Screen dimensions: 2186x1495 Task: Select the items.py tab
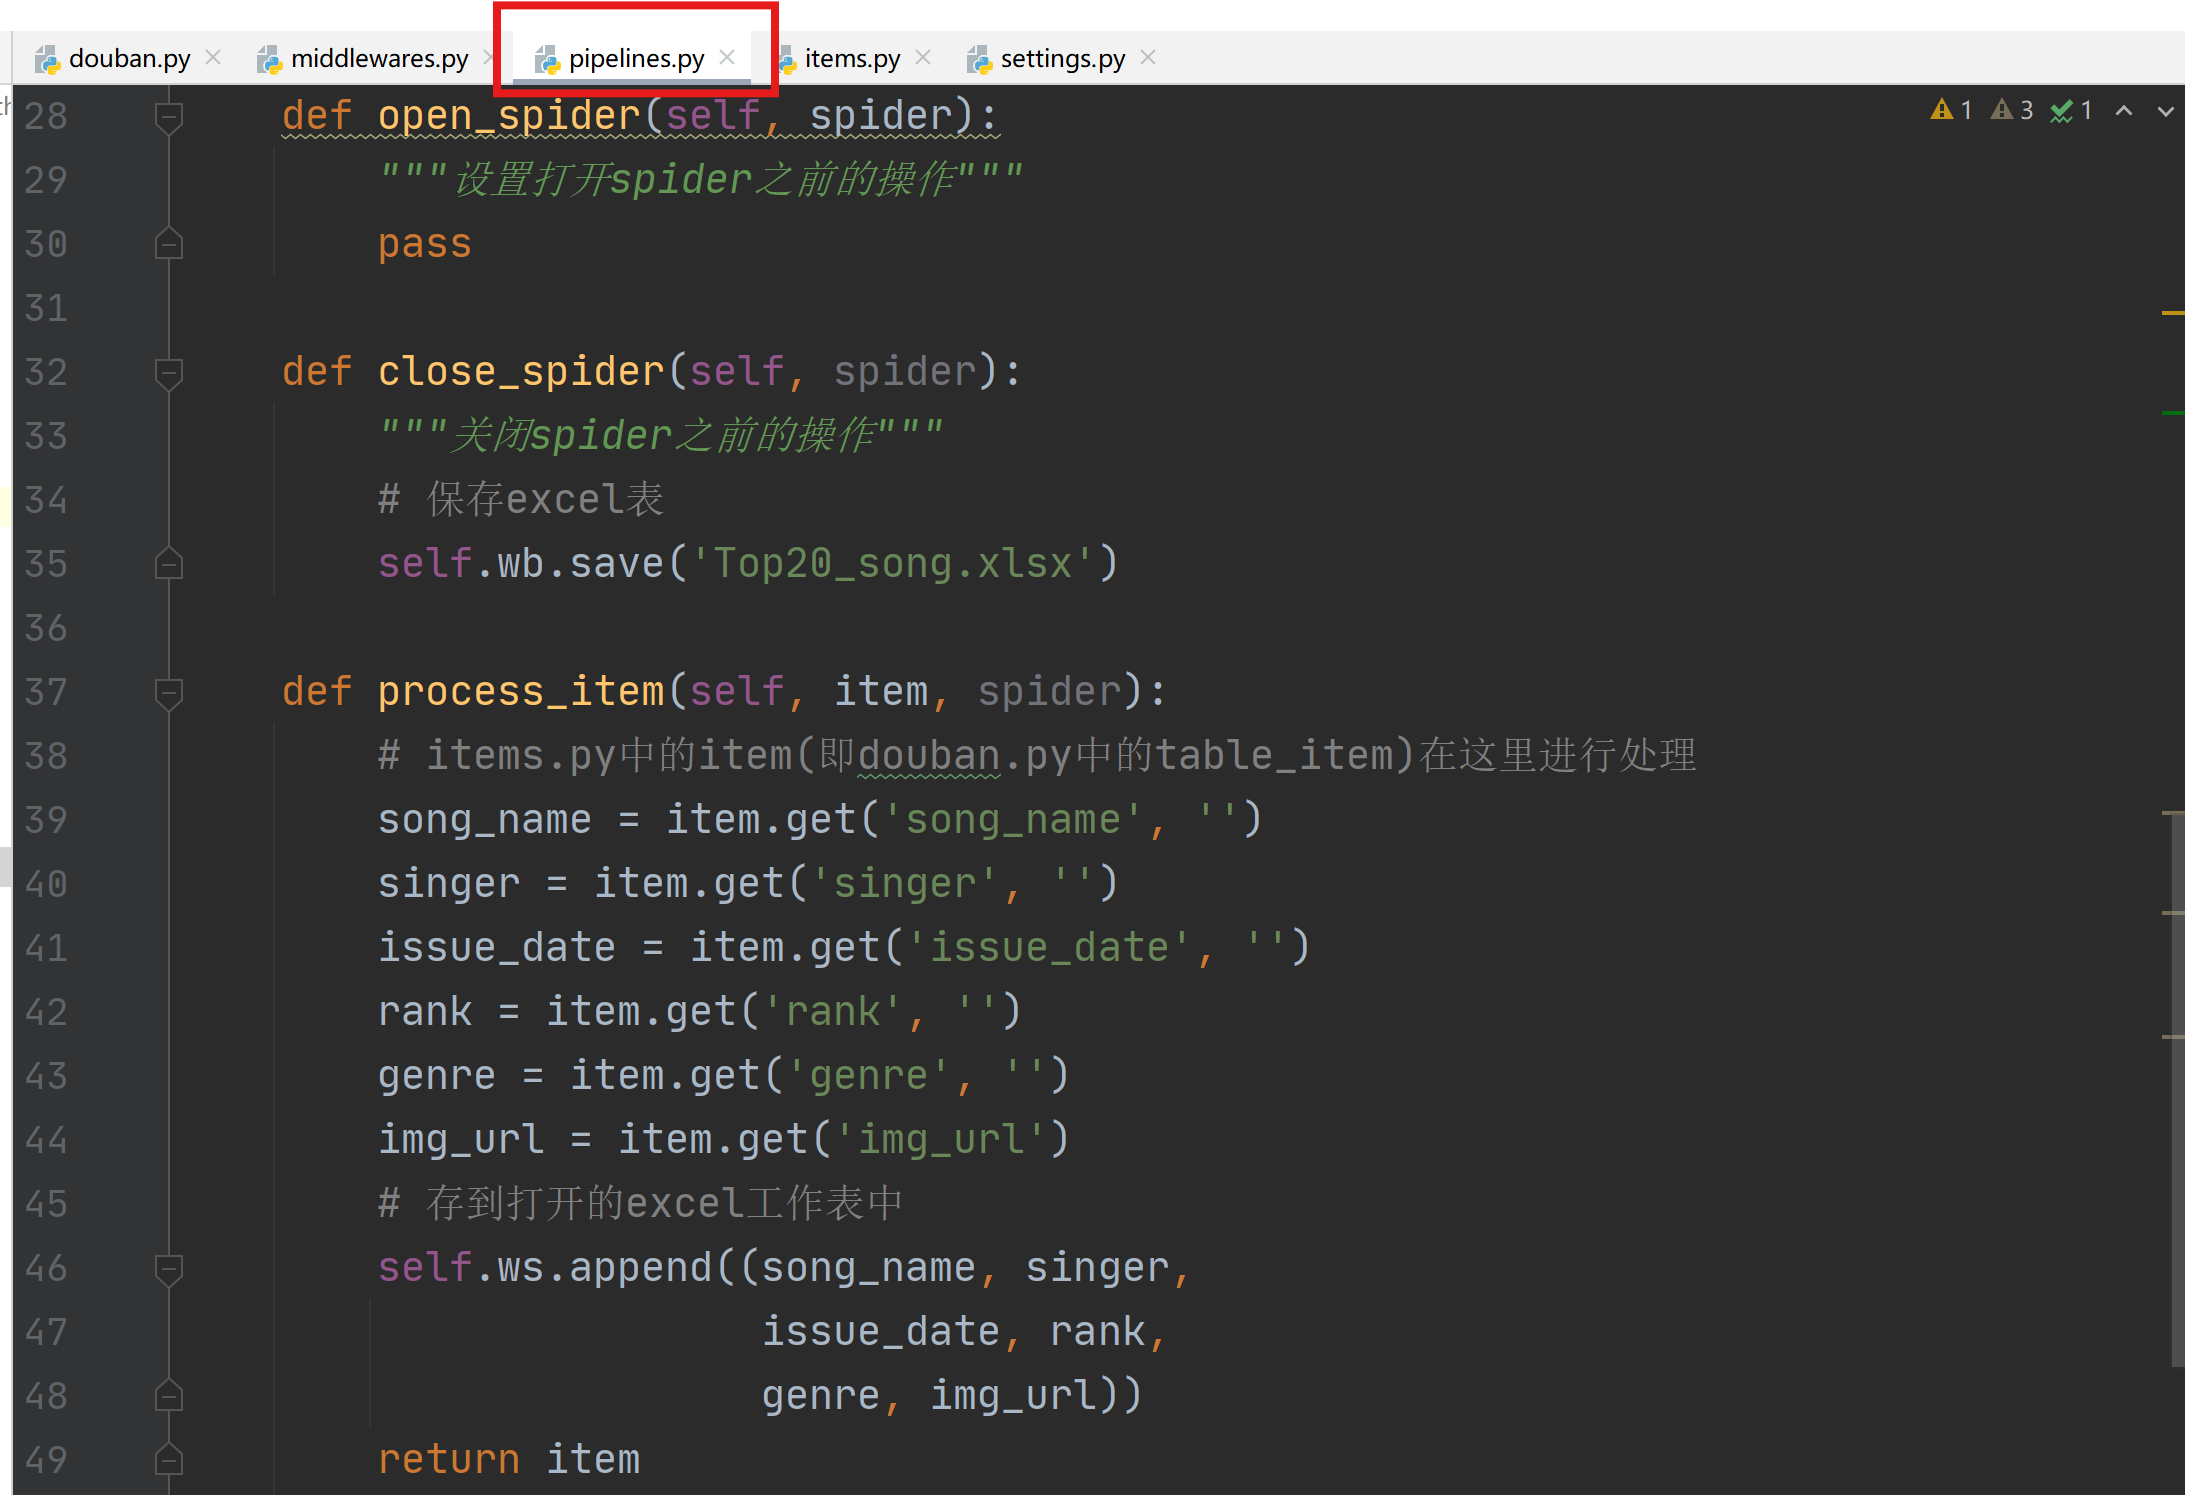[x=851, y=59]
